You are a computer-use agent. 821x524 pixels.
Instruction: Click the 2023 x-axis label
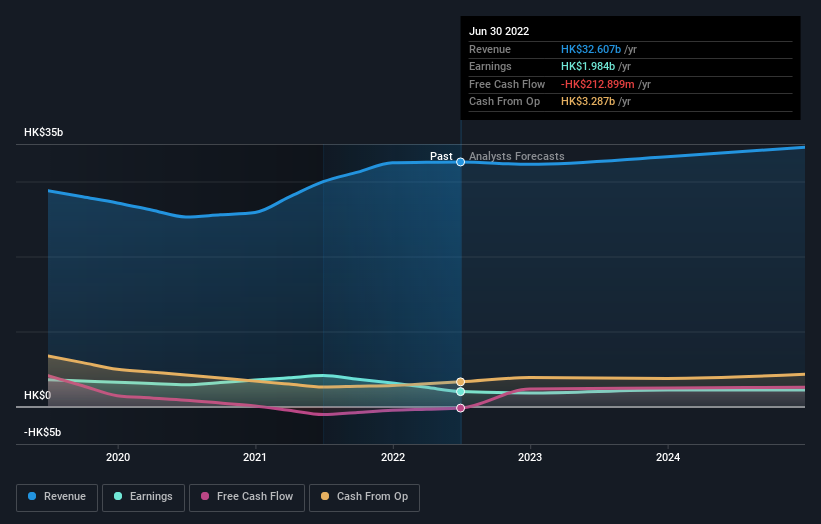(530, 458)
